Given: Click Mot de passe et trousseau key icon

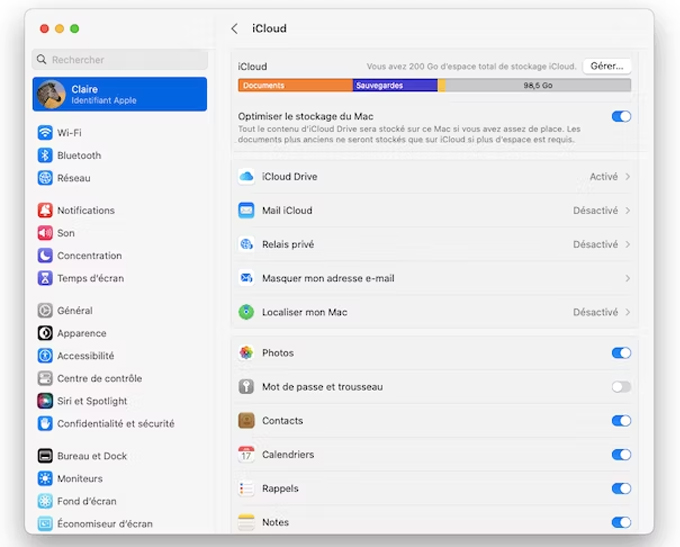Looking at the screenshot, I should [x=246, y=387].
